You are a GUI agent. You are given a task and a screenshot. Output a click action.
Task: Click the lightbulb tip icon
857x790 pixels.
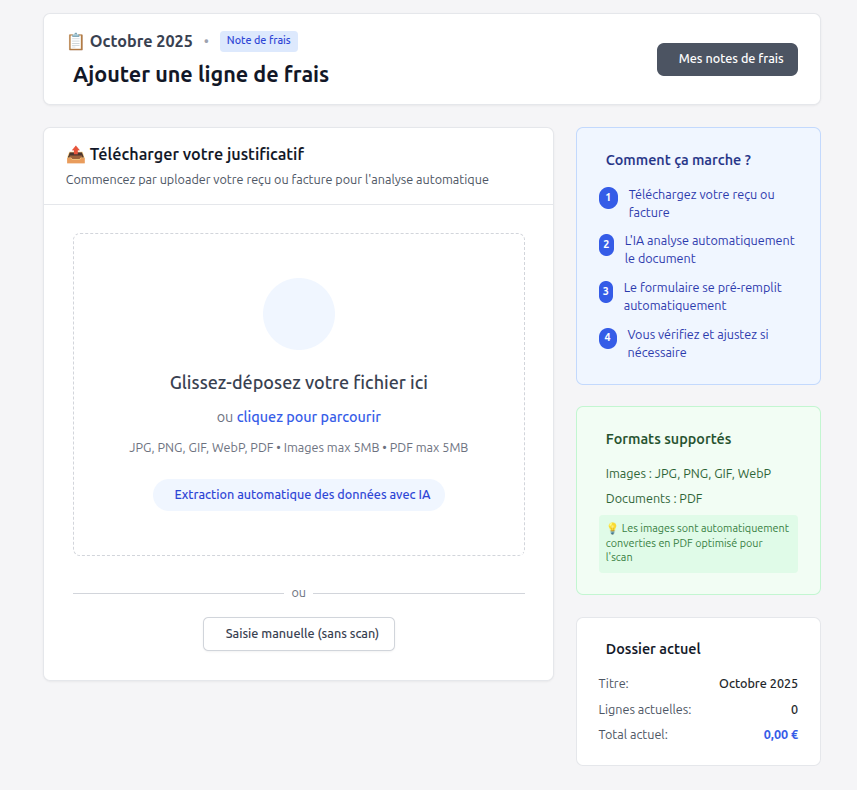(612, 528)
